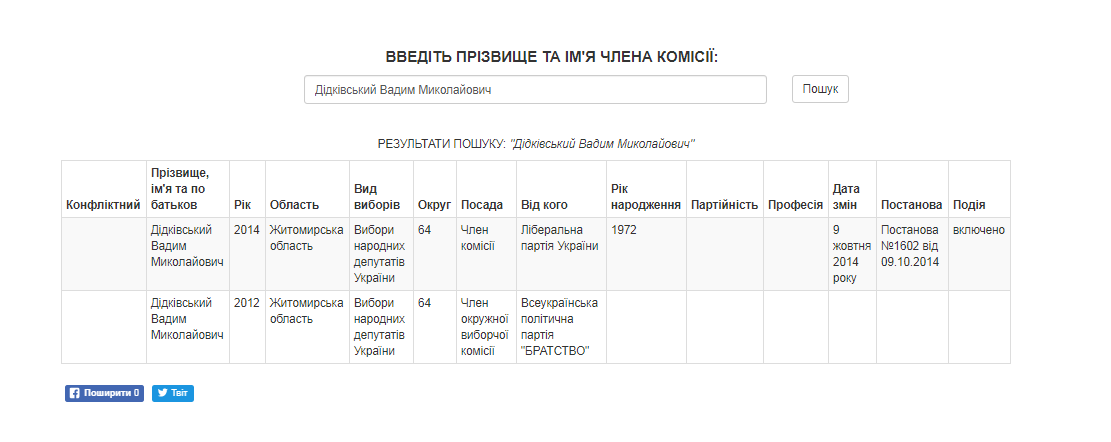Click the Twitter bird icon
The image size is (1111, 442).
[x=162, y=393]
